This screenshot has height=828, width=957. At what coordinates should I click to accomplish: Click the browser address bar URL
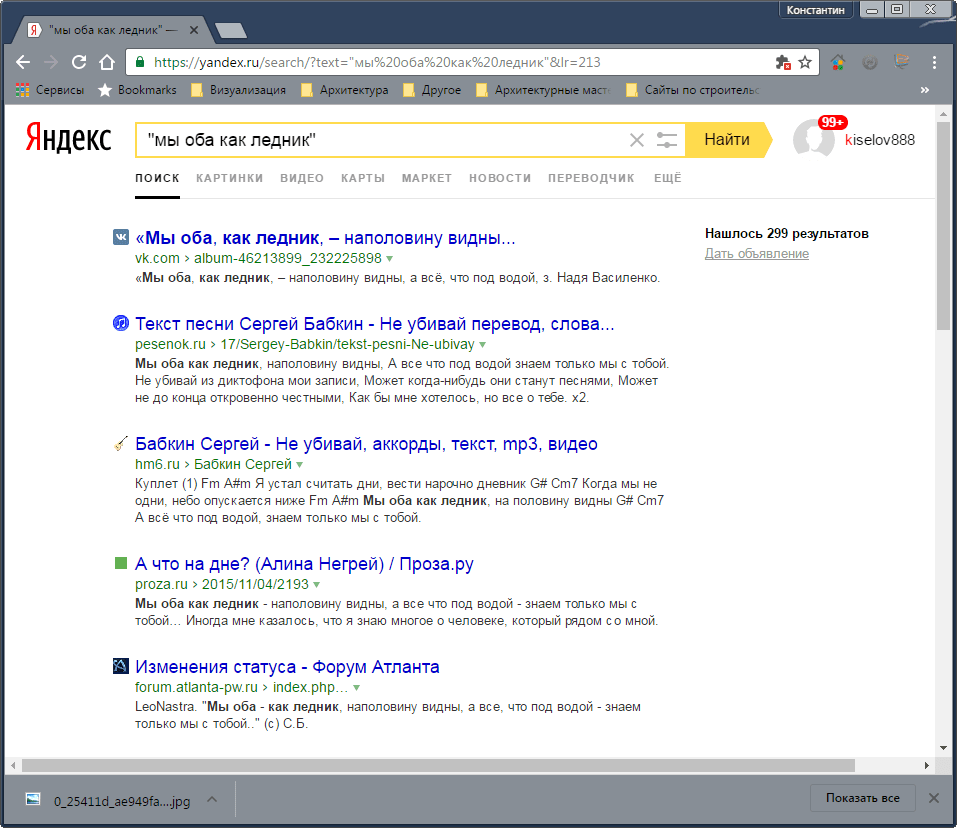tap(377, 62)
